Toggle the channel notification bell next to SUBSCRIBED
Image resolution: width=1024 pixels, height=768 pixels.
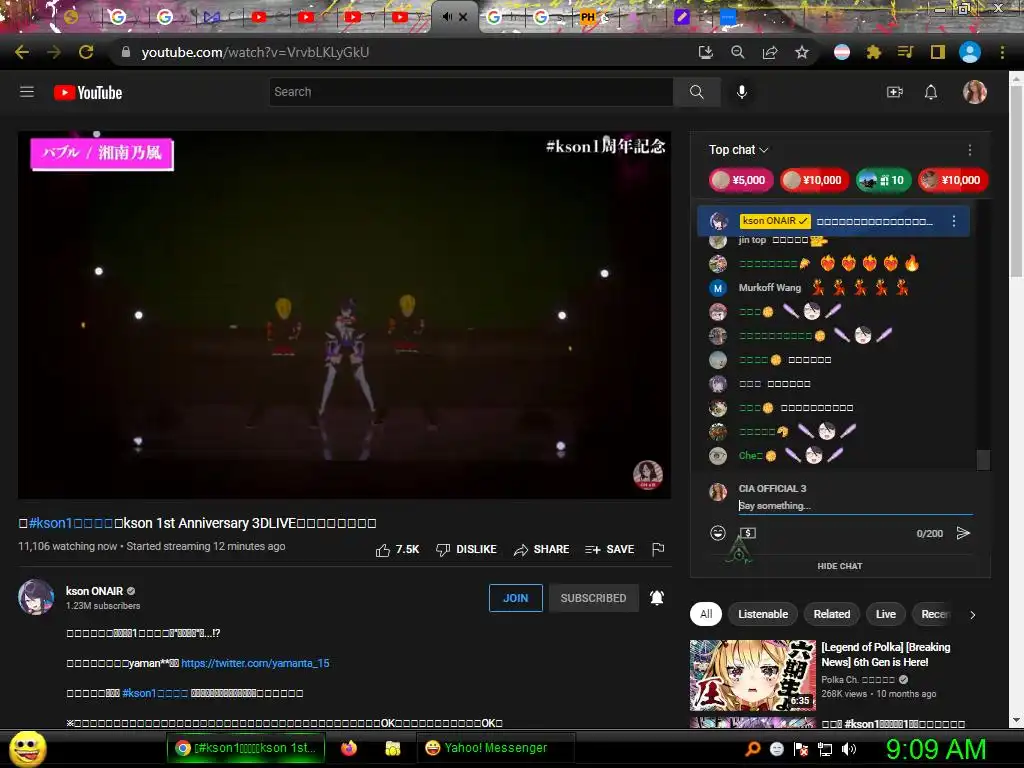(657, 598)
